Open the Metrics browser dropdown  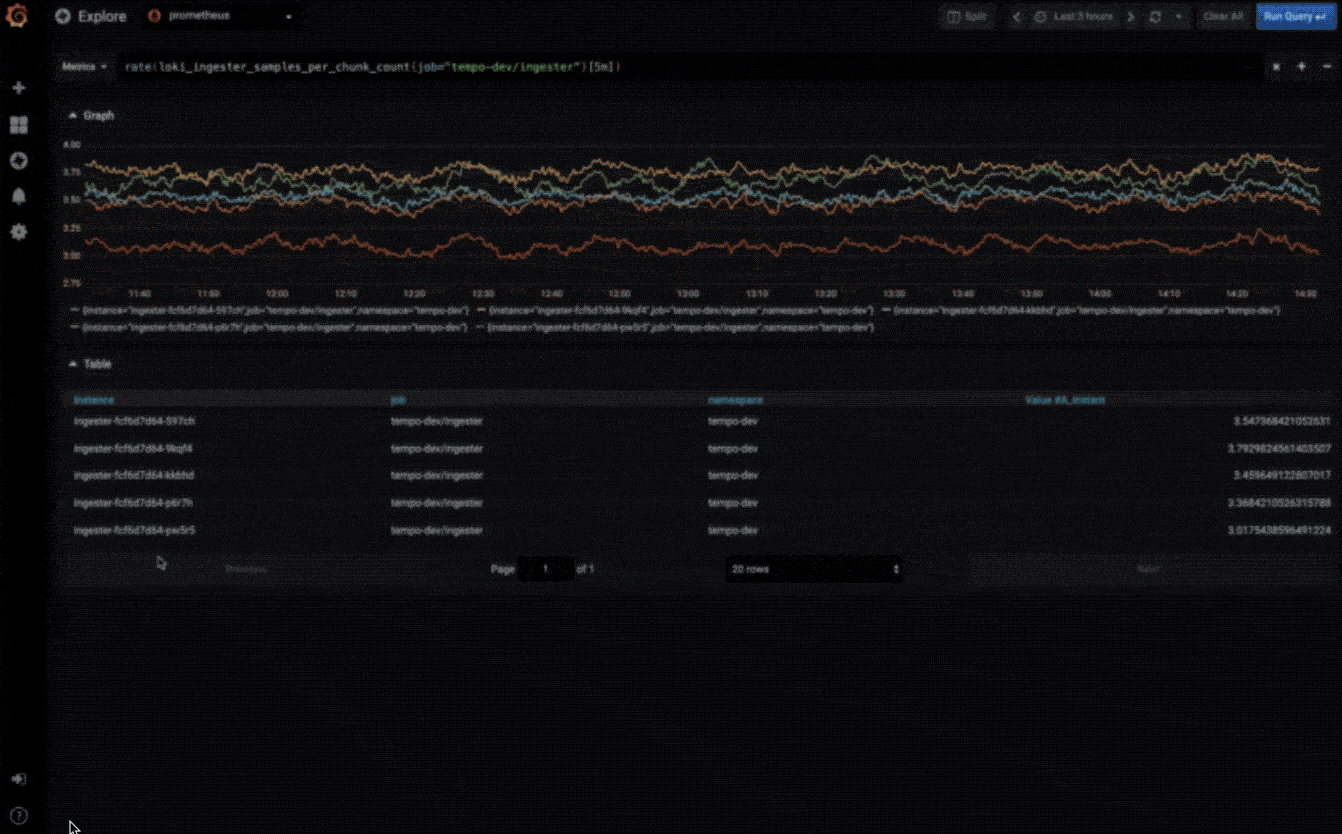pos(85,67)
